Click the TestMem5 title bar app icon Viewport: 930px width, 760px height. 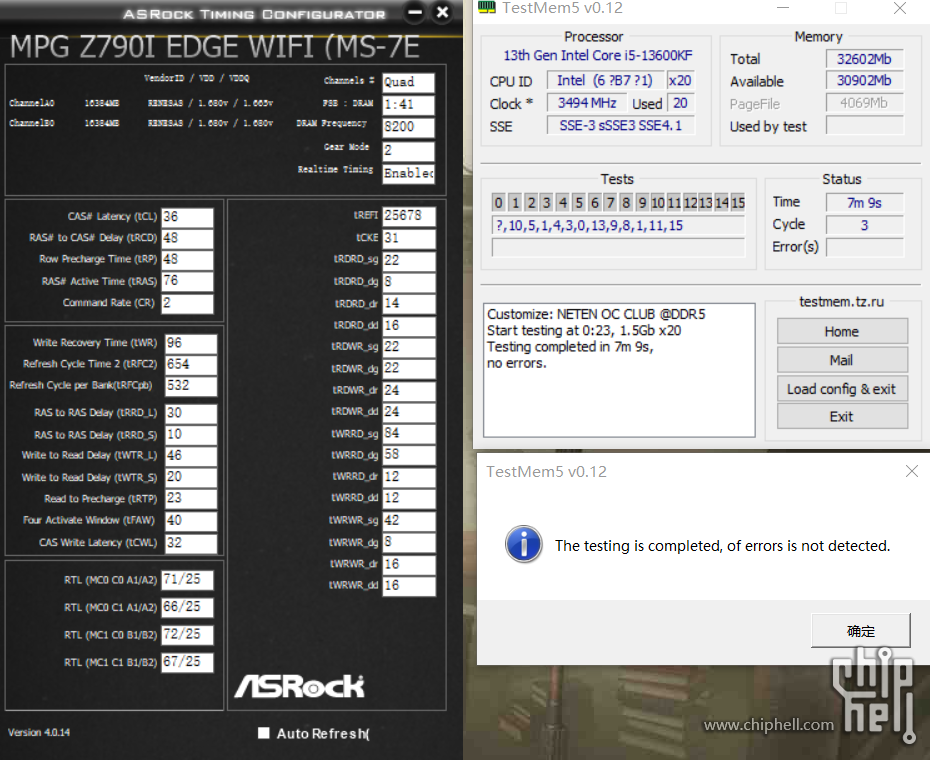[x=486, y=7]
